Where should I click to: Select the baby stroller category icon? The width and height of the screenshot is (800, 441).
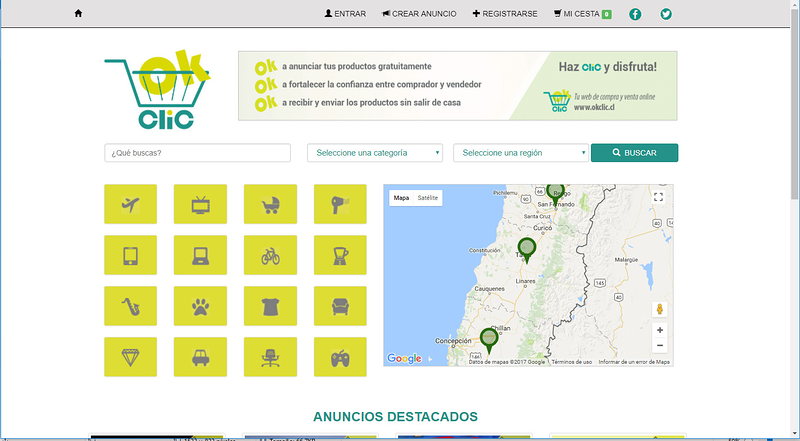(270, 204)
